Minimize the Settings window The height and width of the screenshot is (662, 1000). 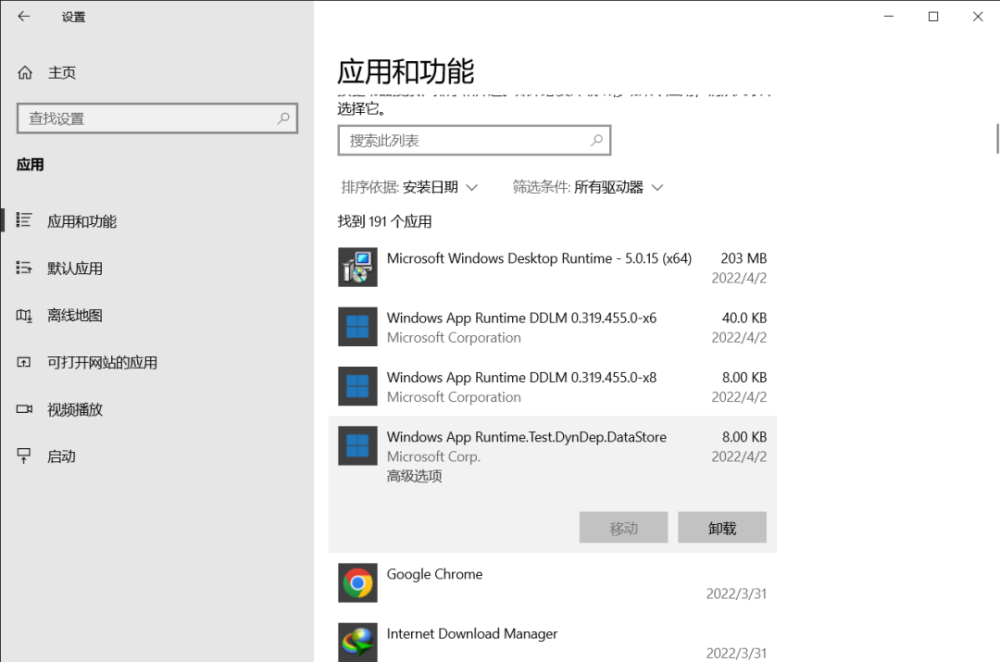pos(888,17)
